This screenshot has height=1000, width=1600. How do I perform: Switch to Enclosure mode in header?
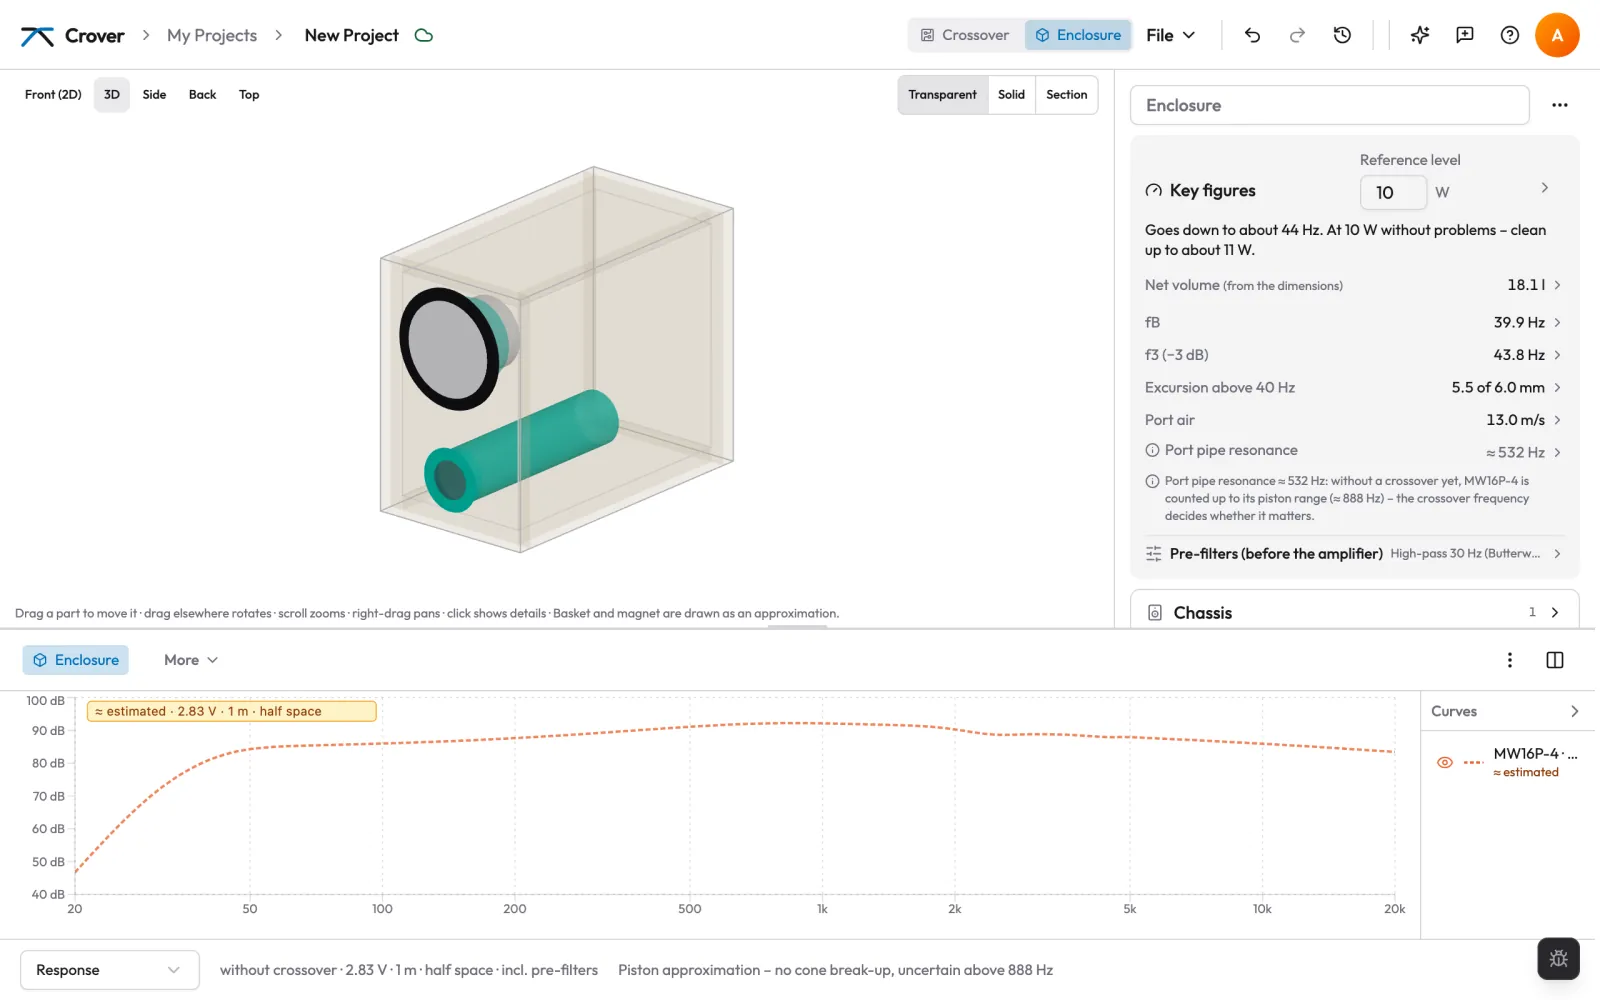click(1078, 35)
